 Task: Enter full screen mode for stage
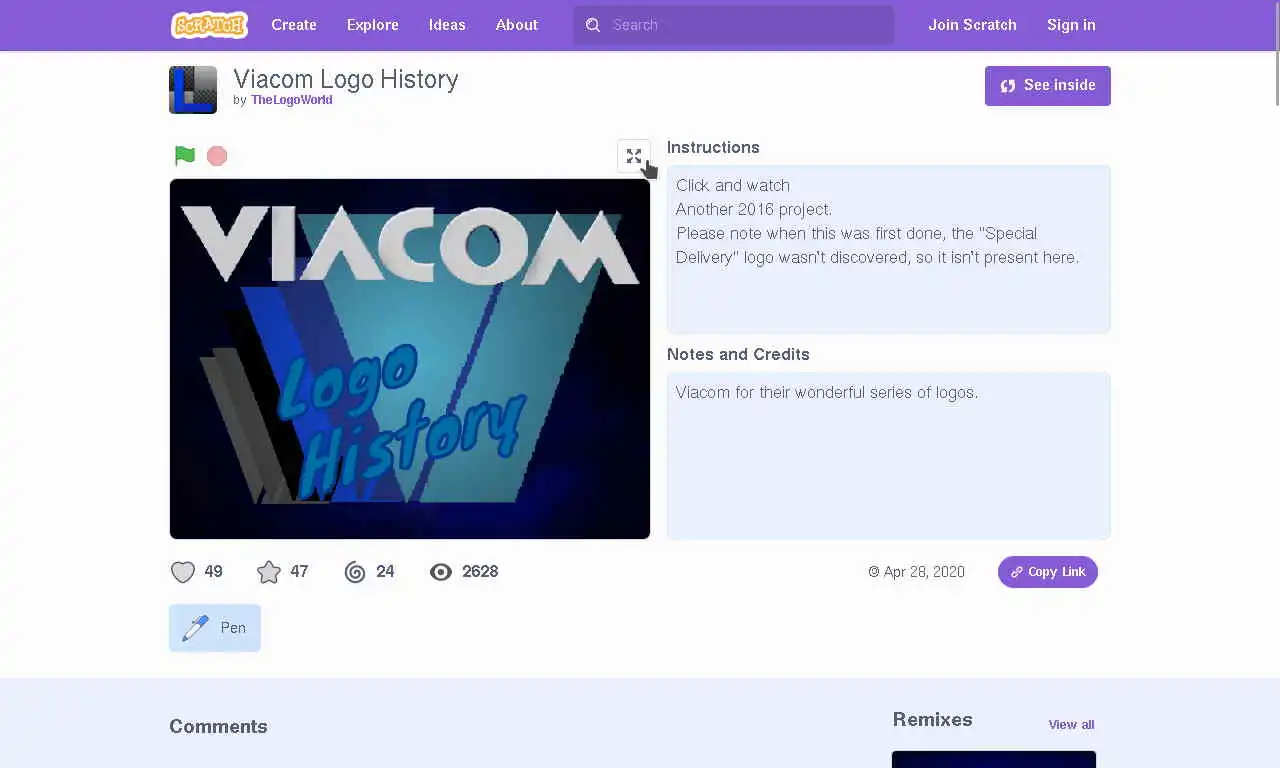[x=634, y=156]
